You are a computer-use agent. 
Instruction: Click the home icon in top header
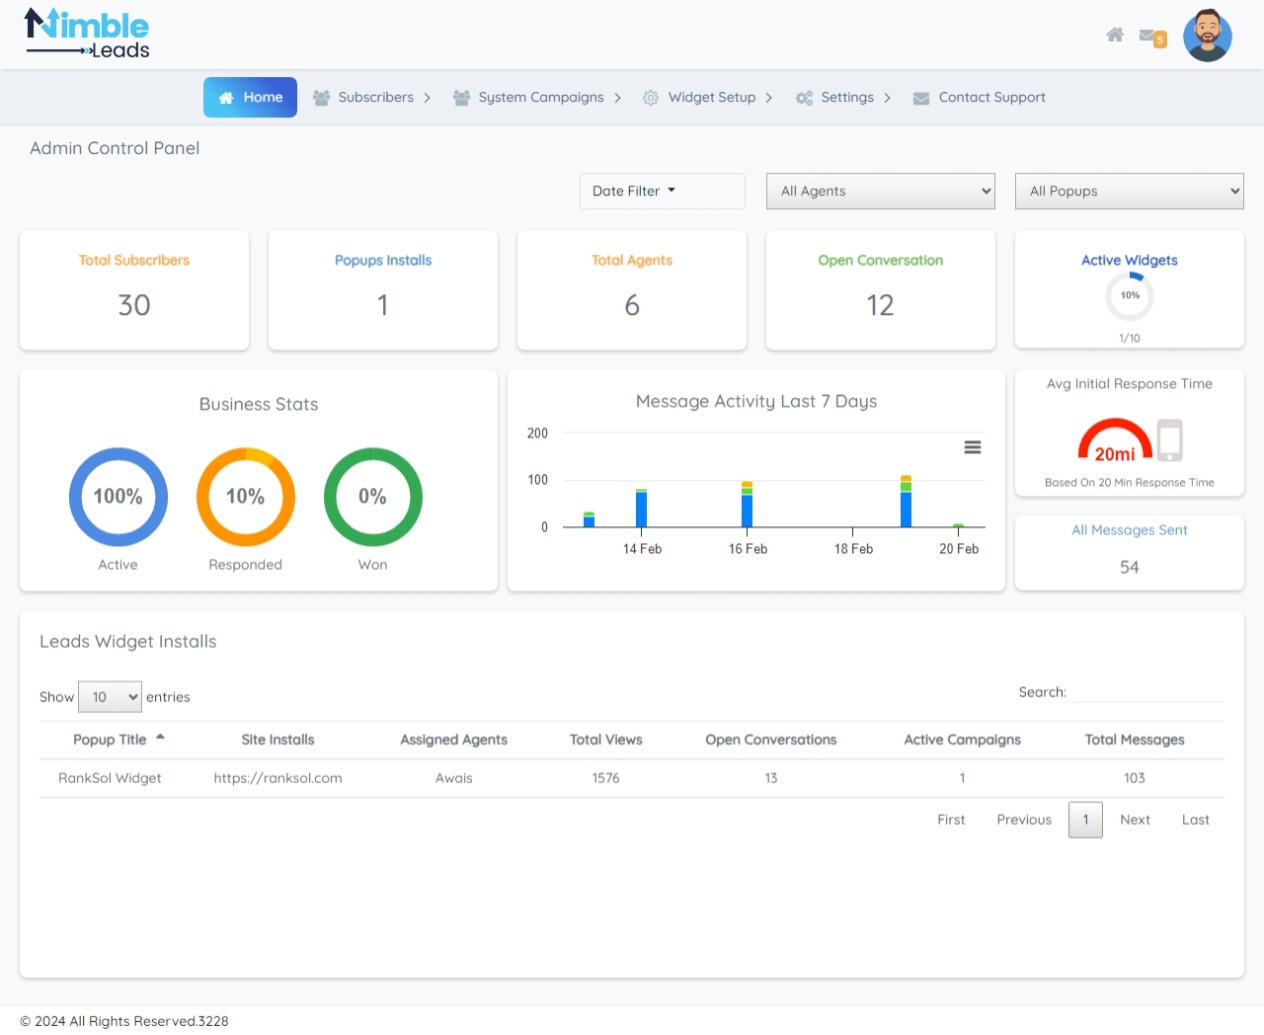[x=1114, y=35]
